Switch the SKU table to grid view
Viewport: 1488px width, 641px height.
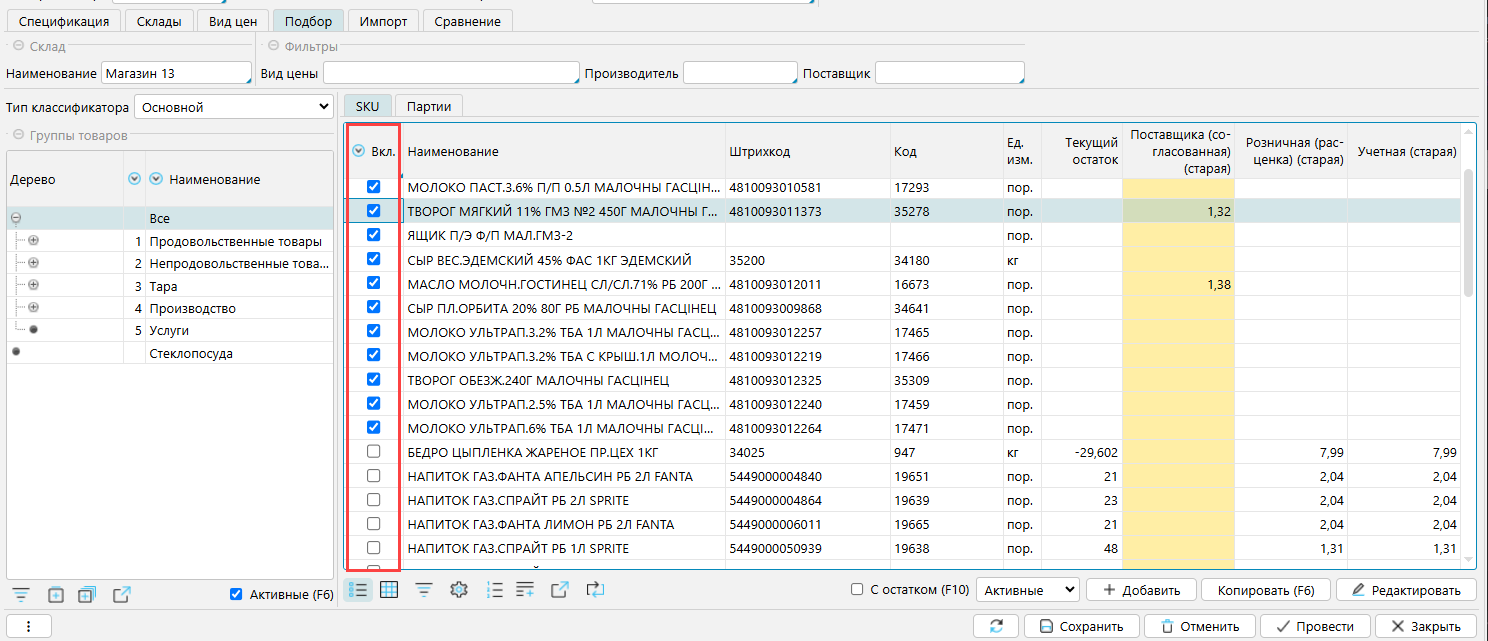[x=389, y=590]
